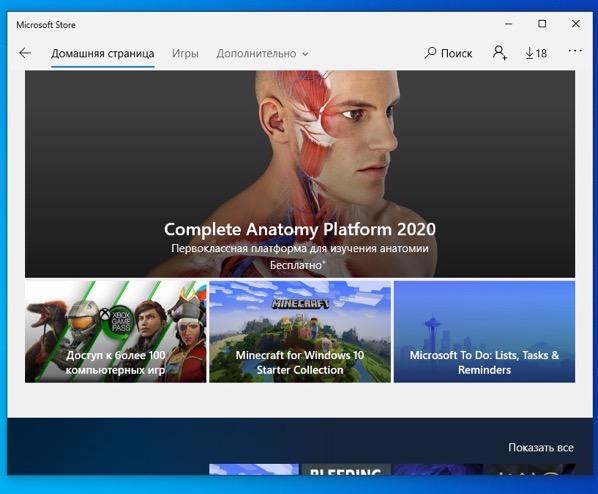Image resolution: width=598 pixels, height=494 pixels.
Task: Minimize the Microsoft Store window
Action: 508,24
